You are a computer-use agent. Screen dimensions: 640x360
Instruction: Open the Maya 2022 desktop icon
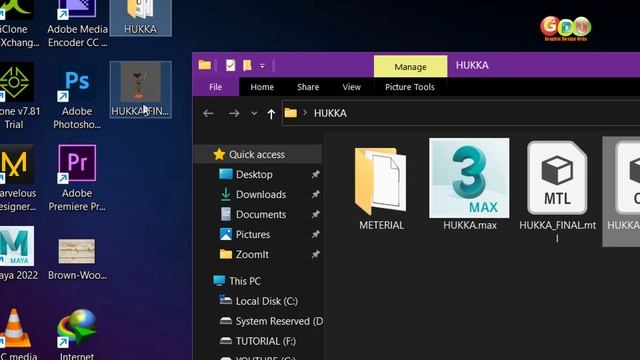click(x=17, y=253)
